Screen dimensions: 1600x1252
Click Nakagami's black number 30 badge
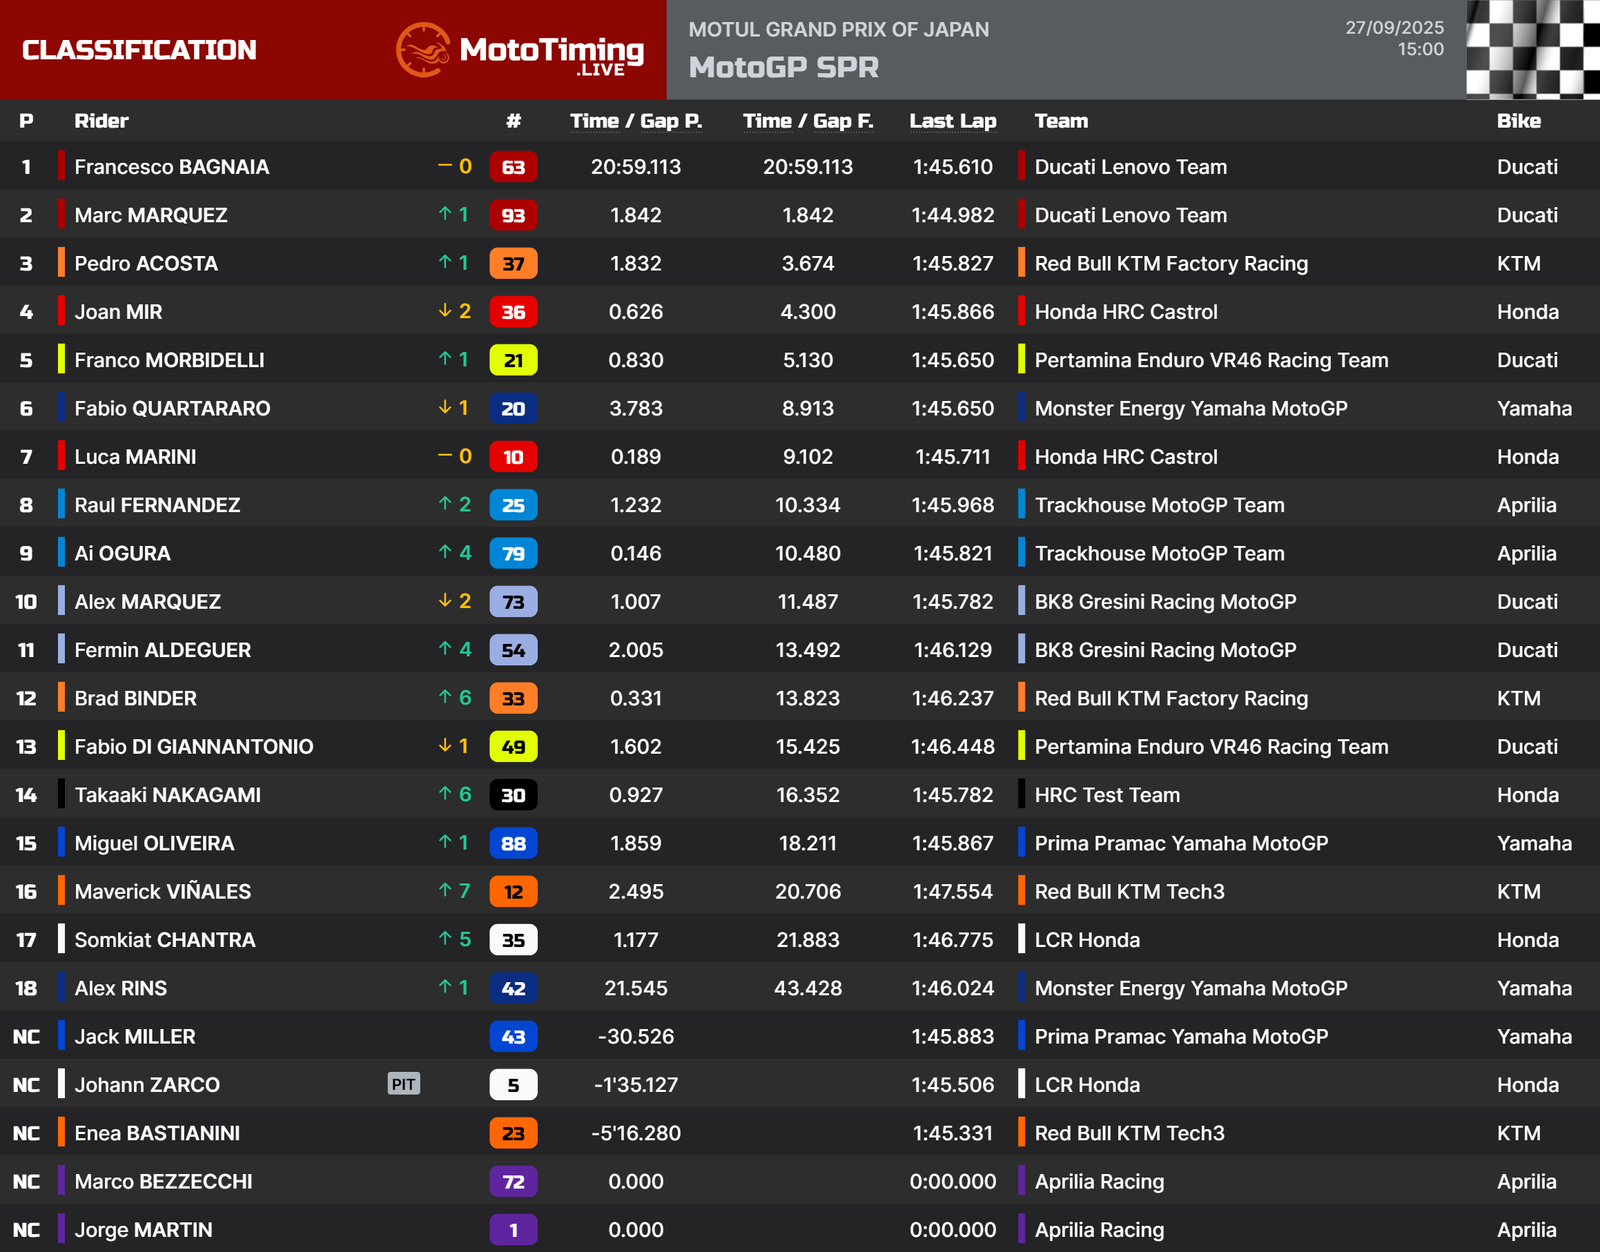[x=513, y=795]
